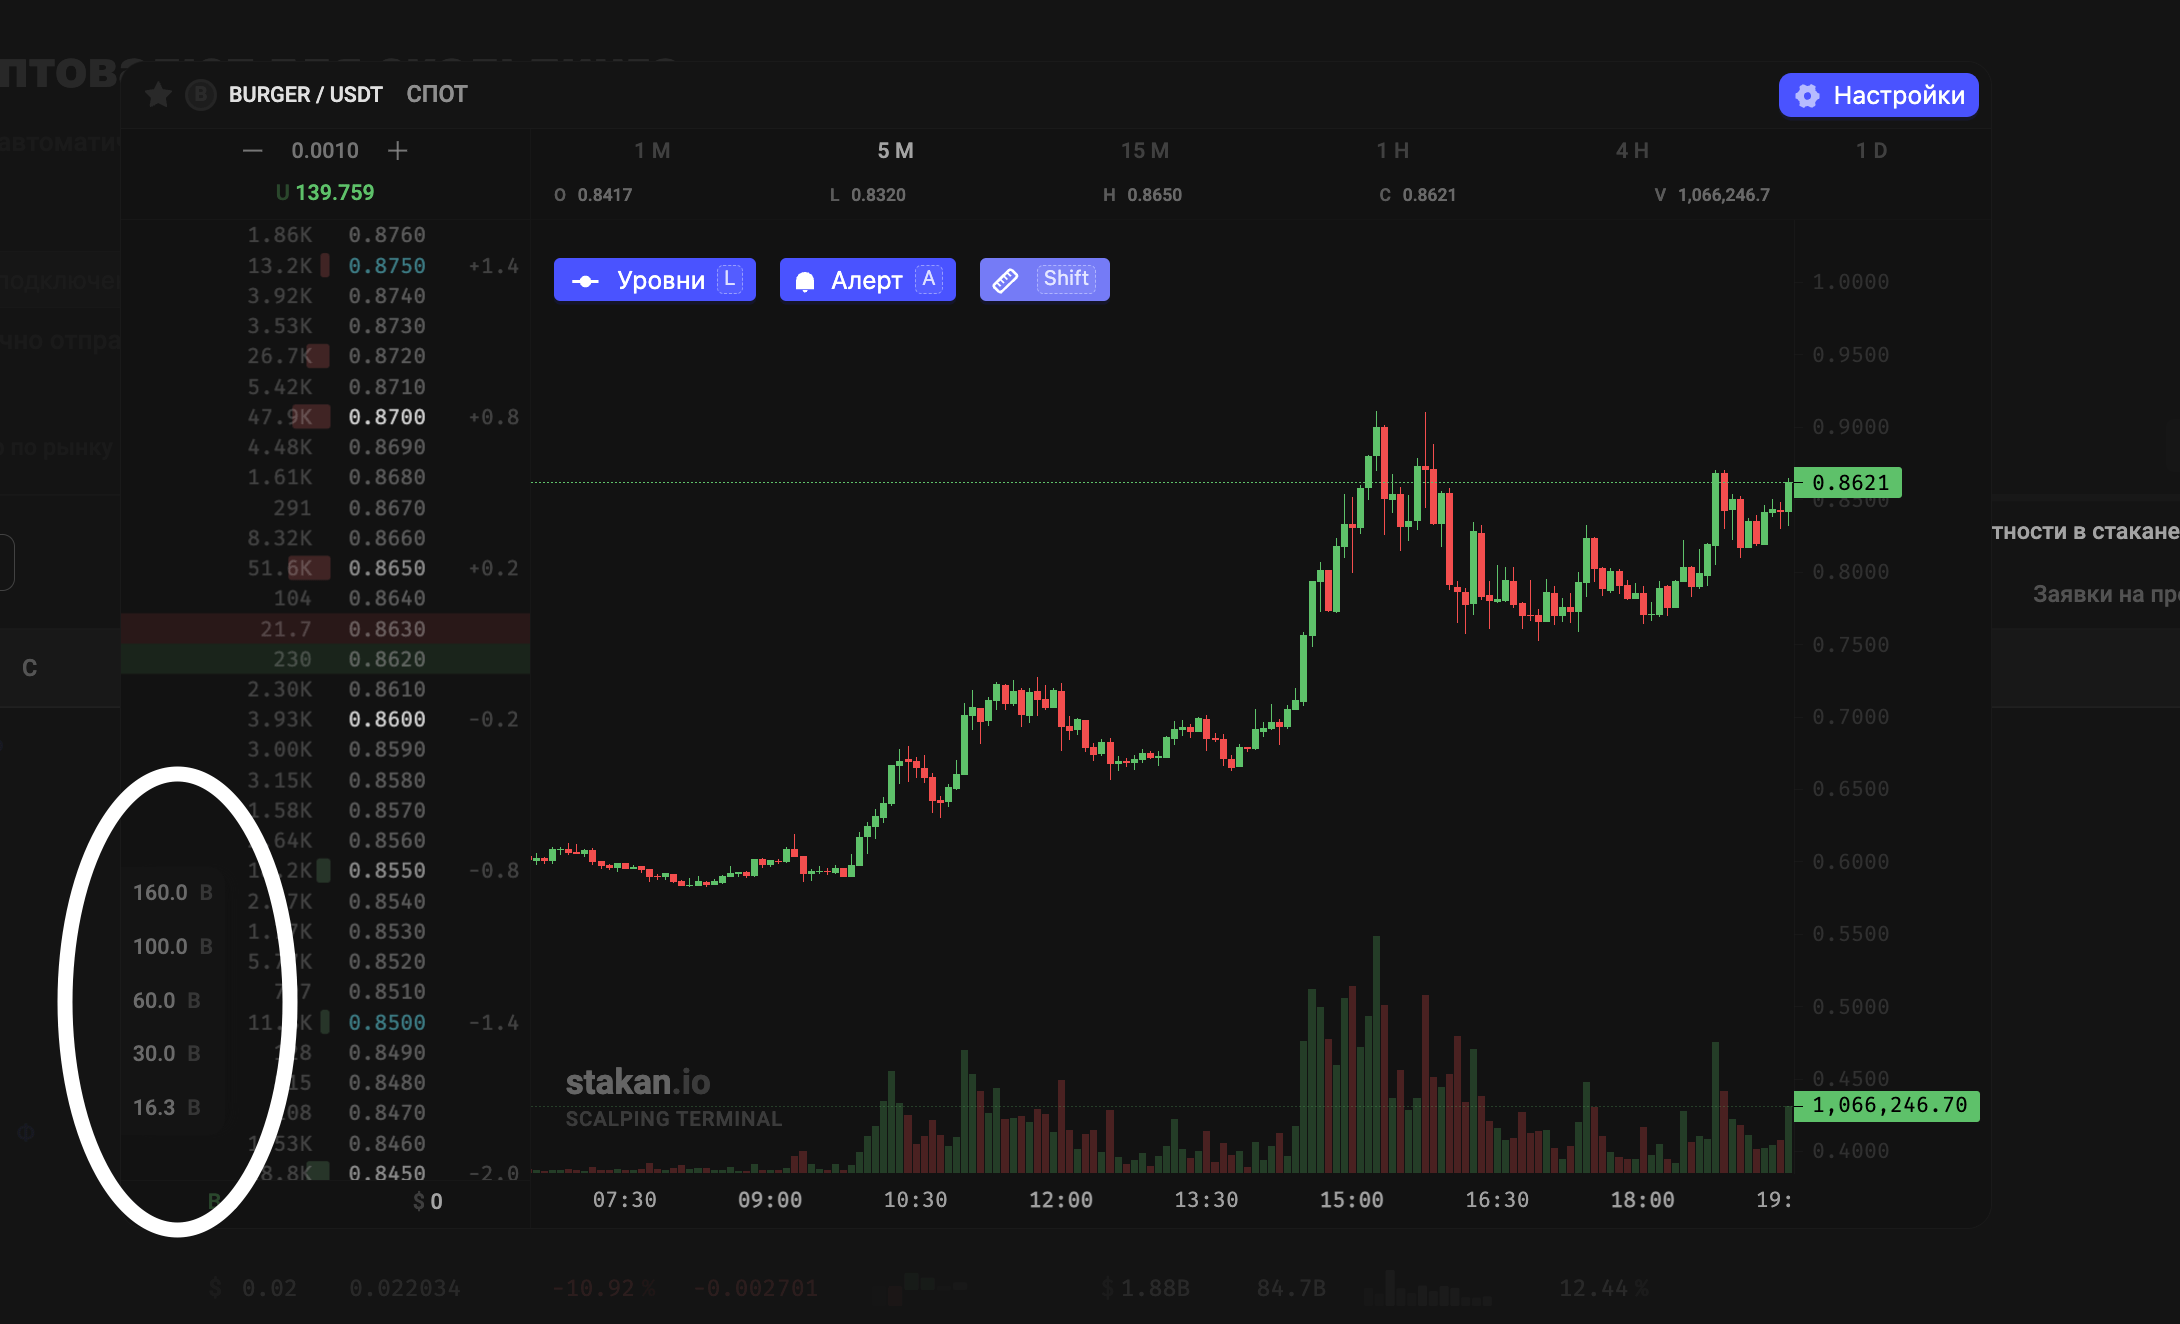This screenshot has height=1324, width=2180.
Task: Click order book price 0.8750
Action: coord(387,266)
